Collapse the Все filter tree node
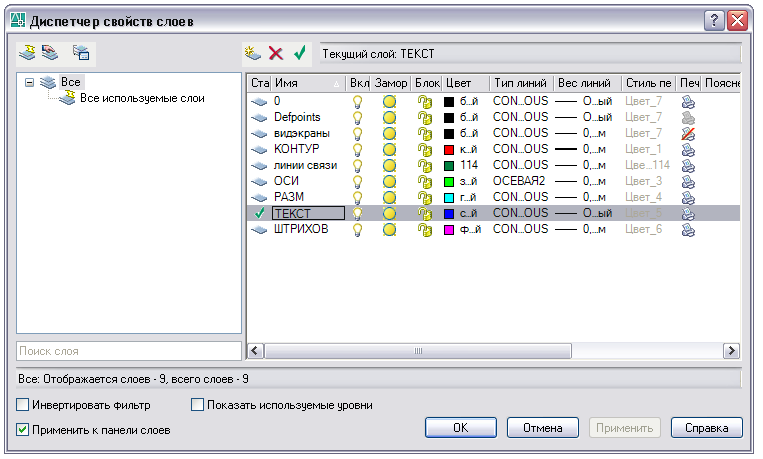The width and height of the screenshot is (763, 459). 30,82
